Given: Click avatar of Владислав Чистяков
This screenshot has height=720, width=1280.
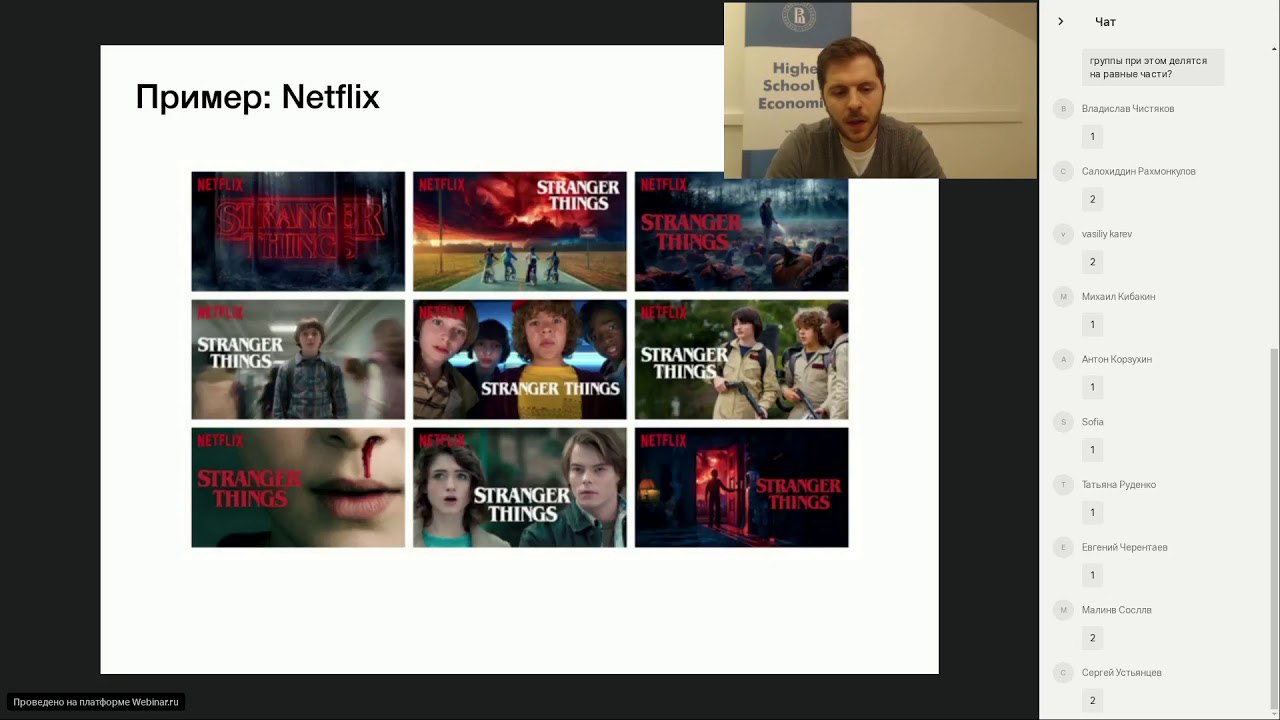Looking at the screenshot, I should (x=1063, y=109).
